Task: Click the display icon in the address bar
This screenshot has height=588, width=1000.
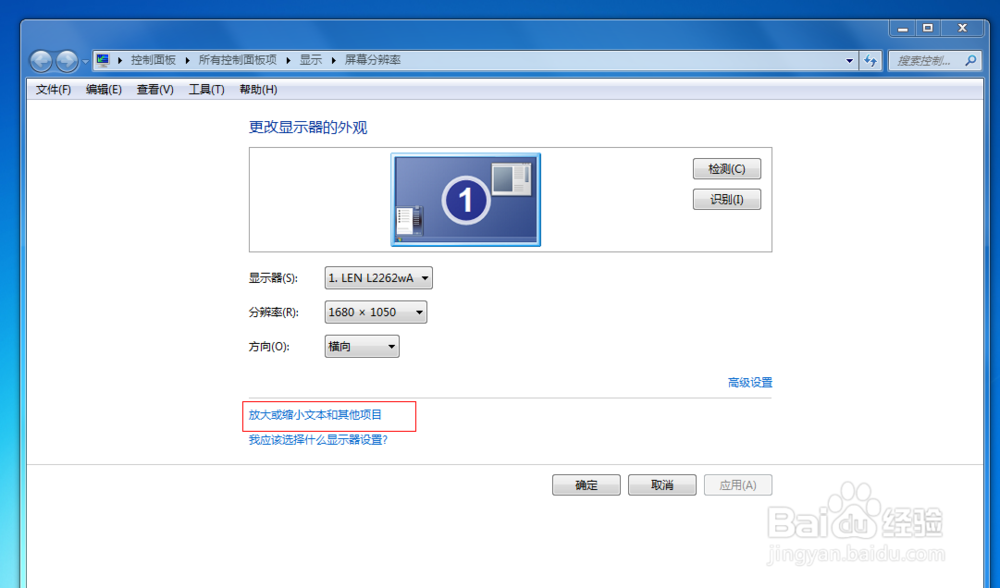Action: tap(104, 60)
